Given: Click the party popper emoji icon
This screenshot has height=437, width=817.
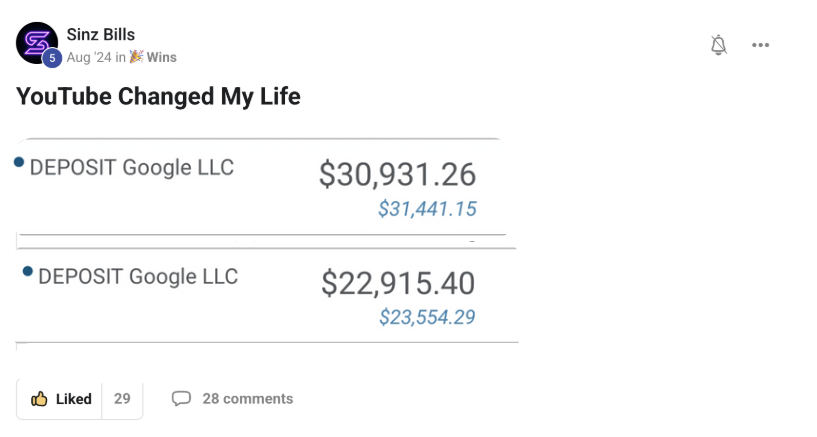Looking at the screenshot, I should (137, 57).
